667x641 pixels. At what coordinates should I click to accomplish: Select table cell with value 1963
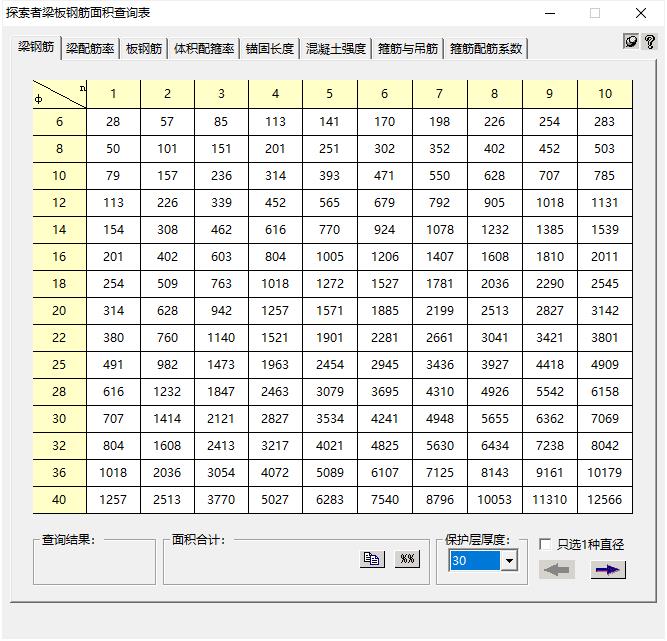click(276, 365)
